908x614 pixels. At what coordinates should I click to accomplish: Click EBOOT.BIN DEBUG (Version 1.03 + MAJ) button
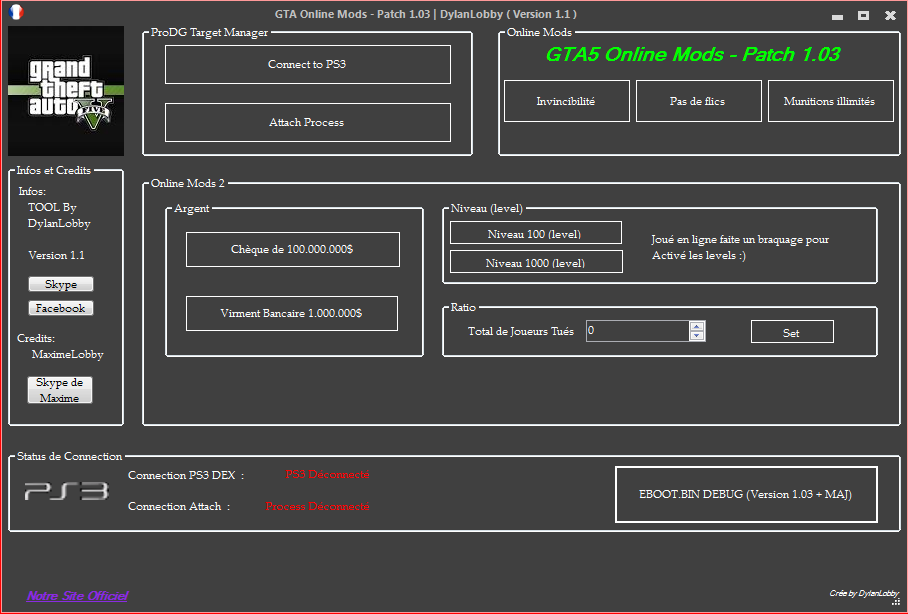pos(746,495)
